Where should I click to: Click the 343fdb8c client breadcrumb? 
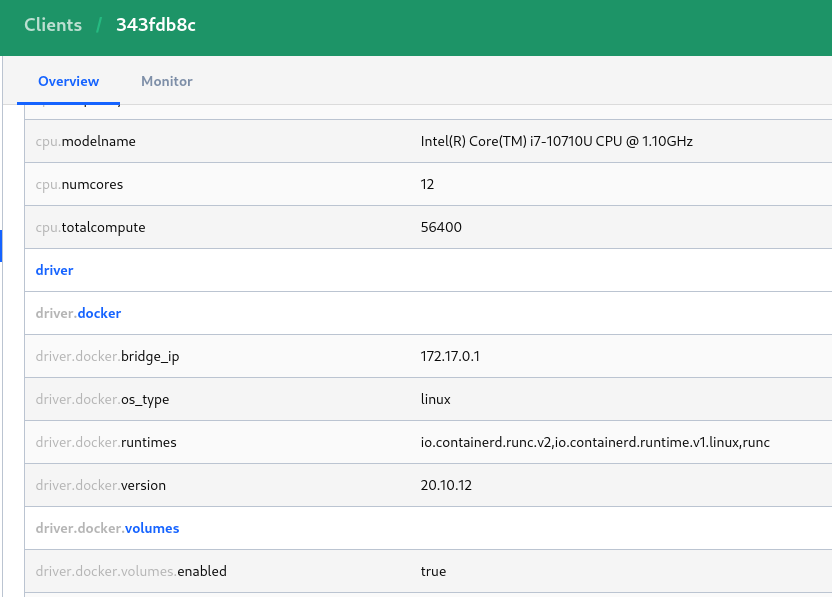click(156, 25)
